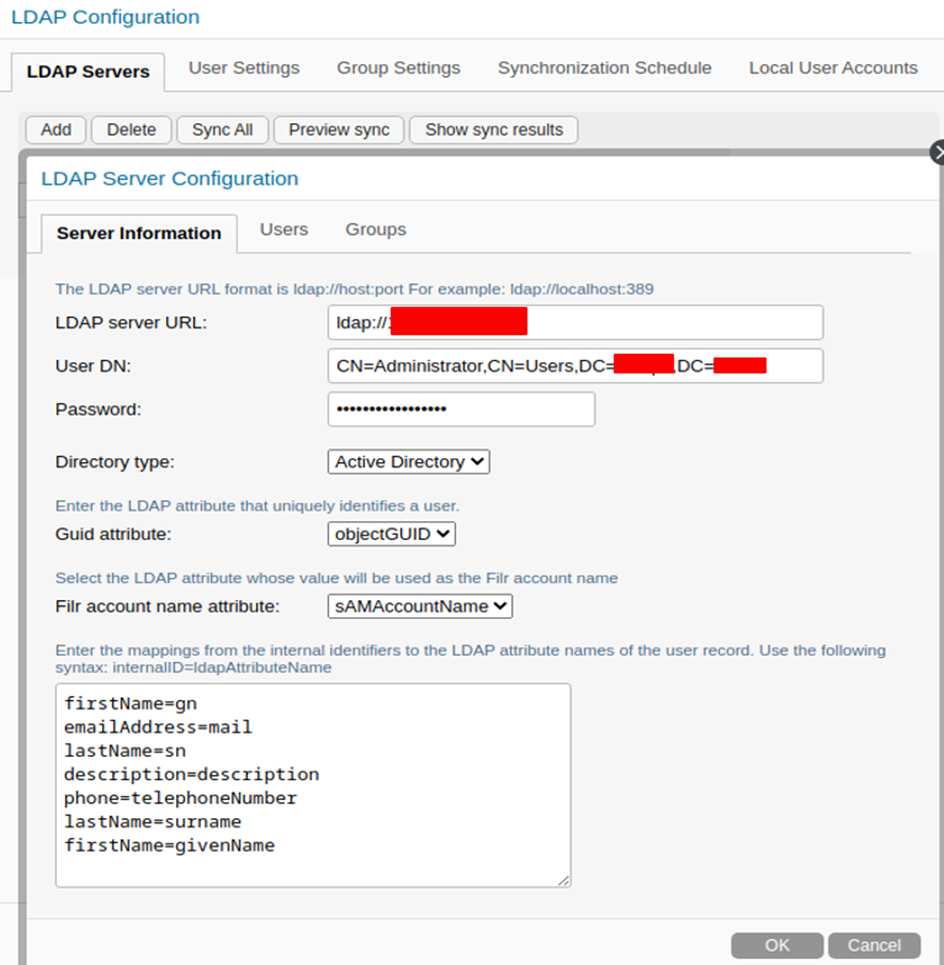Open Local User Accounts tab

coord(833,68)
